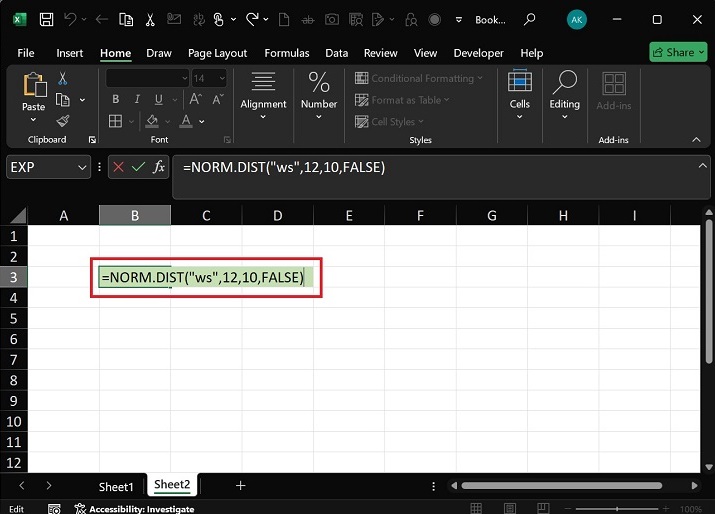Click Add-ins button in ribbon

click(x=614, y=91)
